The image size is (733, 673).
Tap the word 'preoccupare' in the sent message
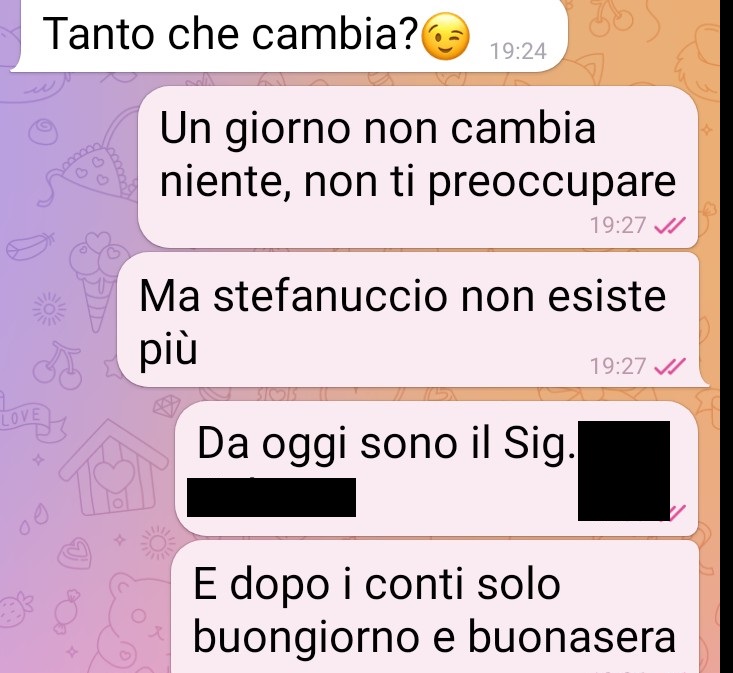552,181
